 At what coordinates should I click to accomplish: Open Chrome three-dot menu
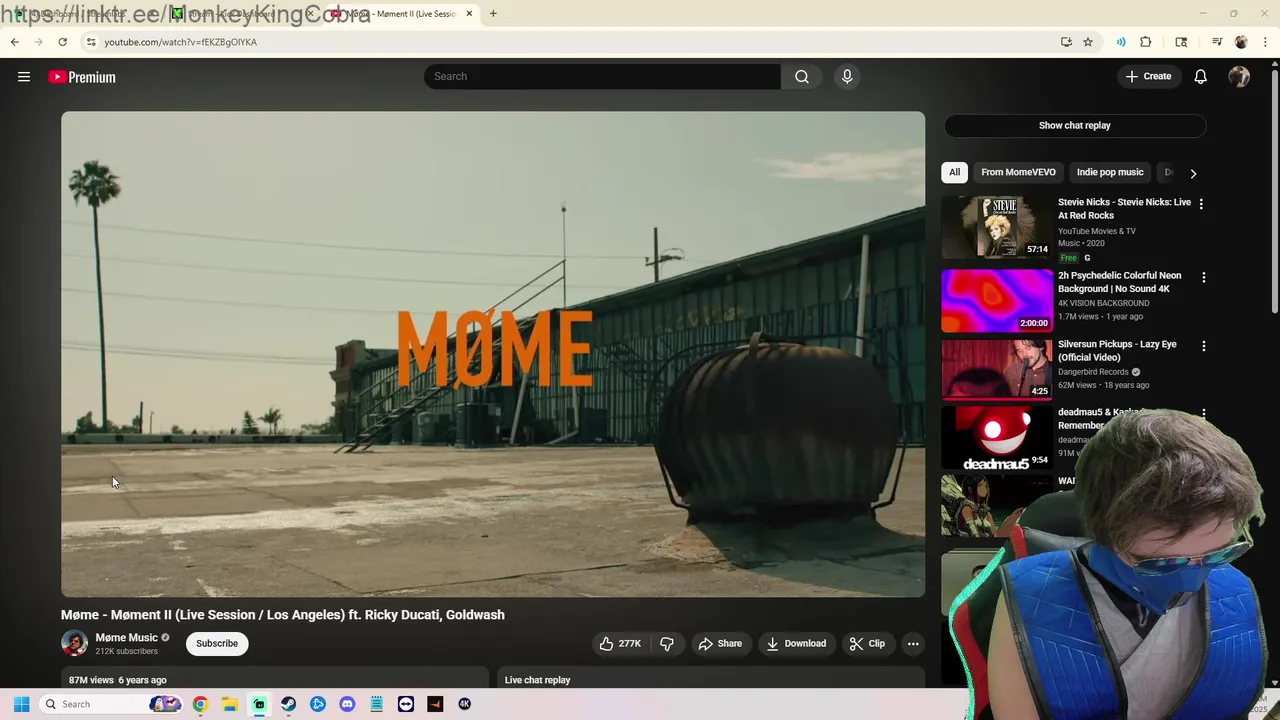[1265, 42]
